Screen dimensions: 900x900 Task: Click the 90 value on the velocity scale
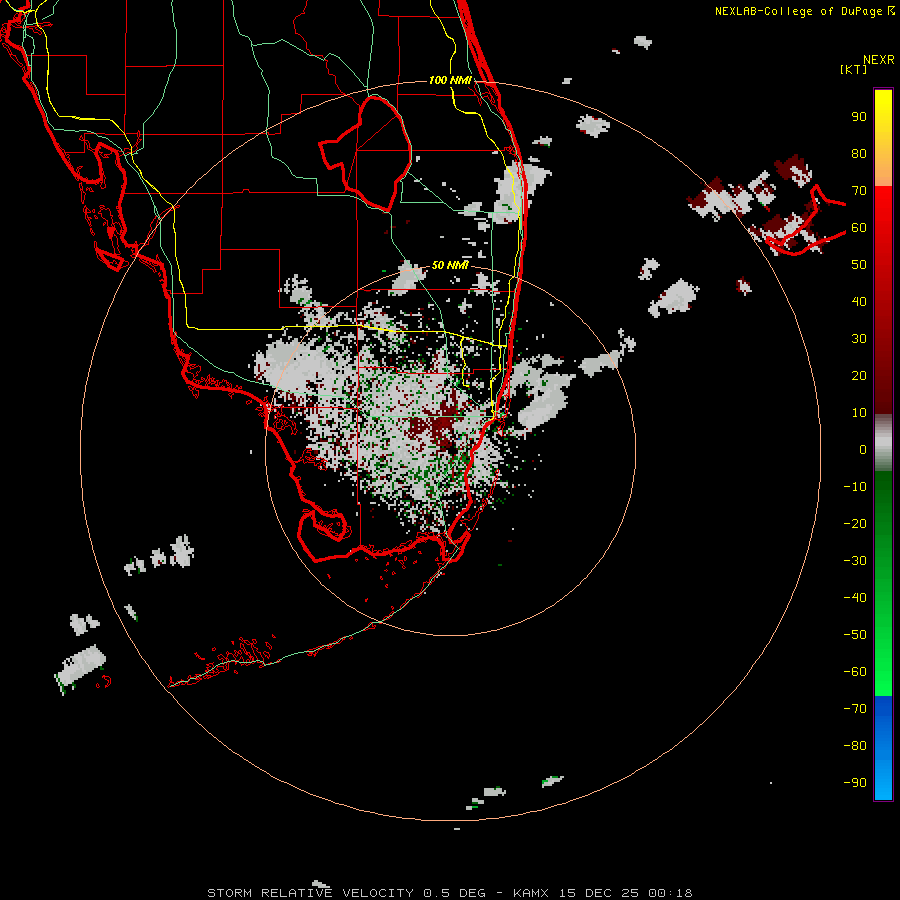tap(859, 117)
